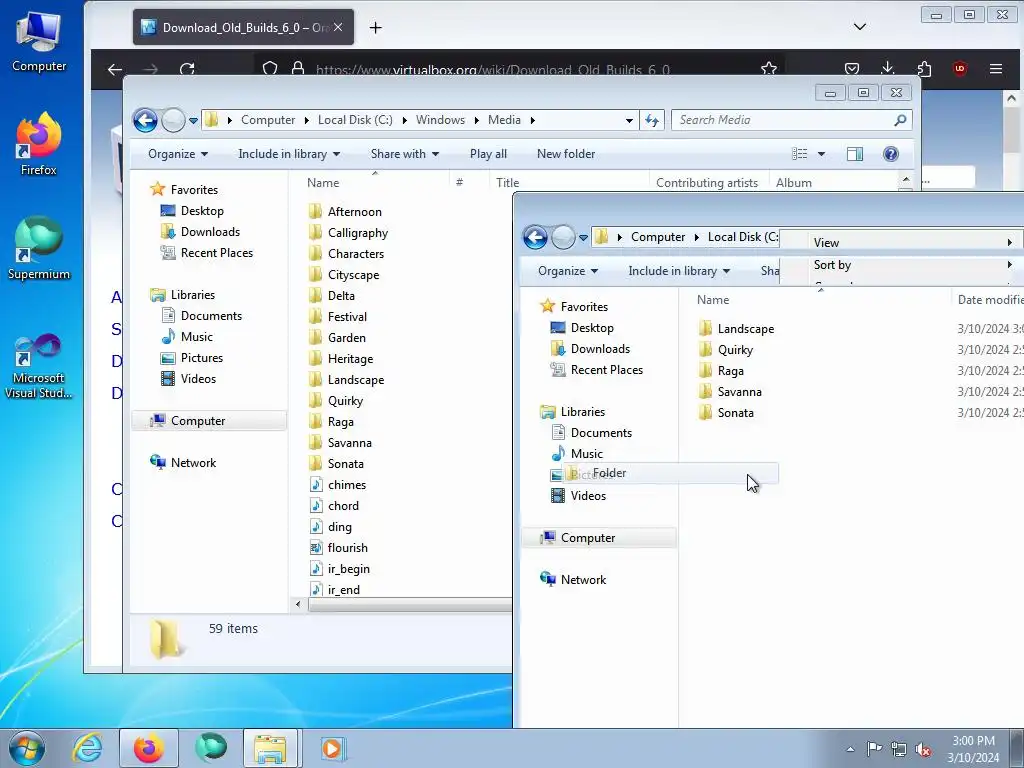Show hidden tray icons arrow
The width and height of the screenshot is (1024, 768).
850,749
